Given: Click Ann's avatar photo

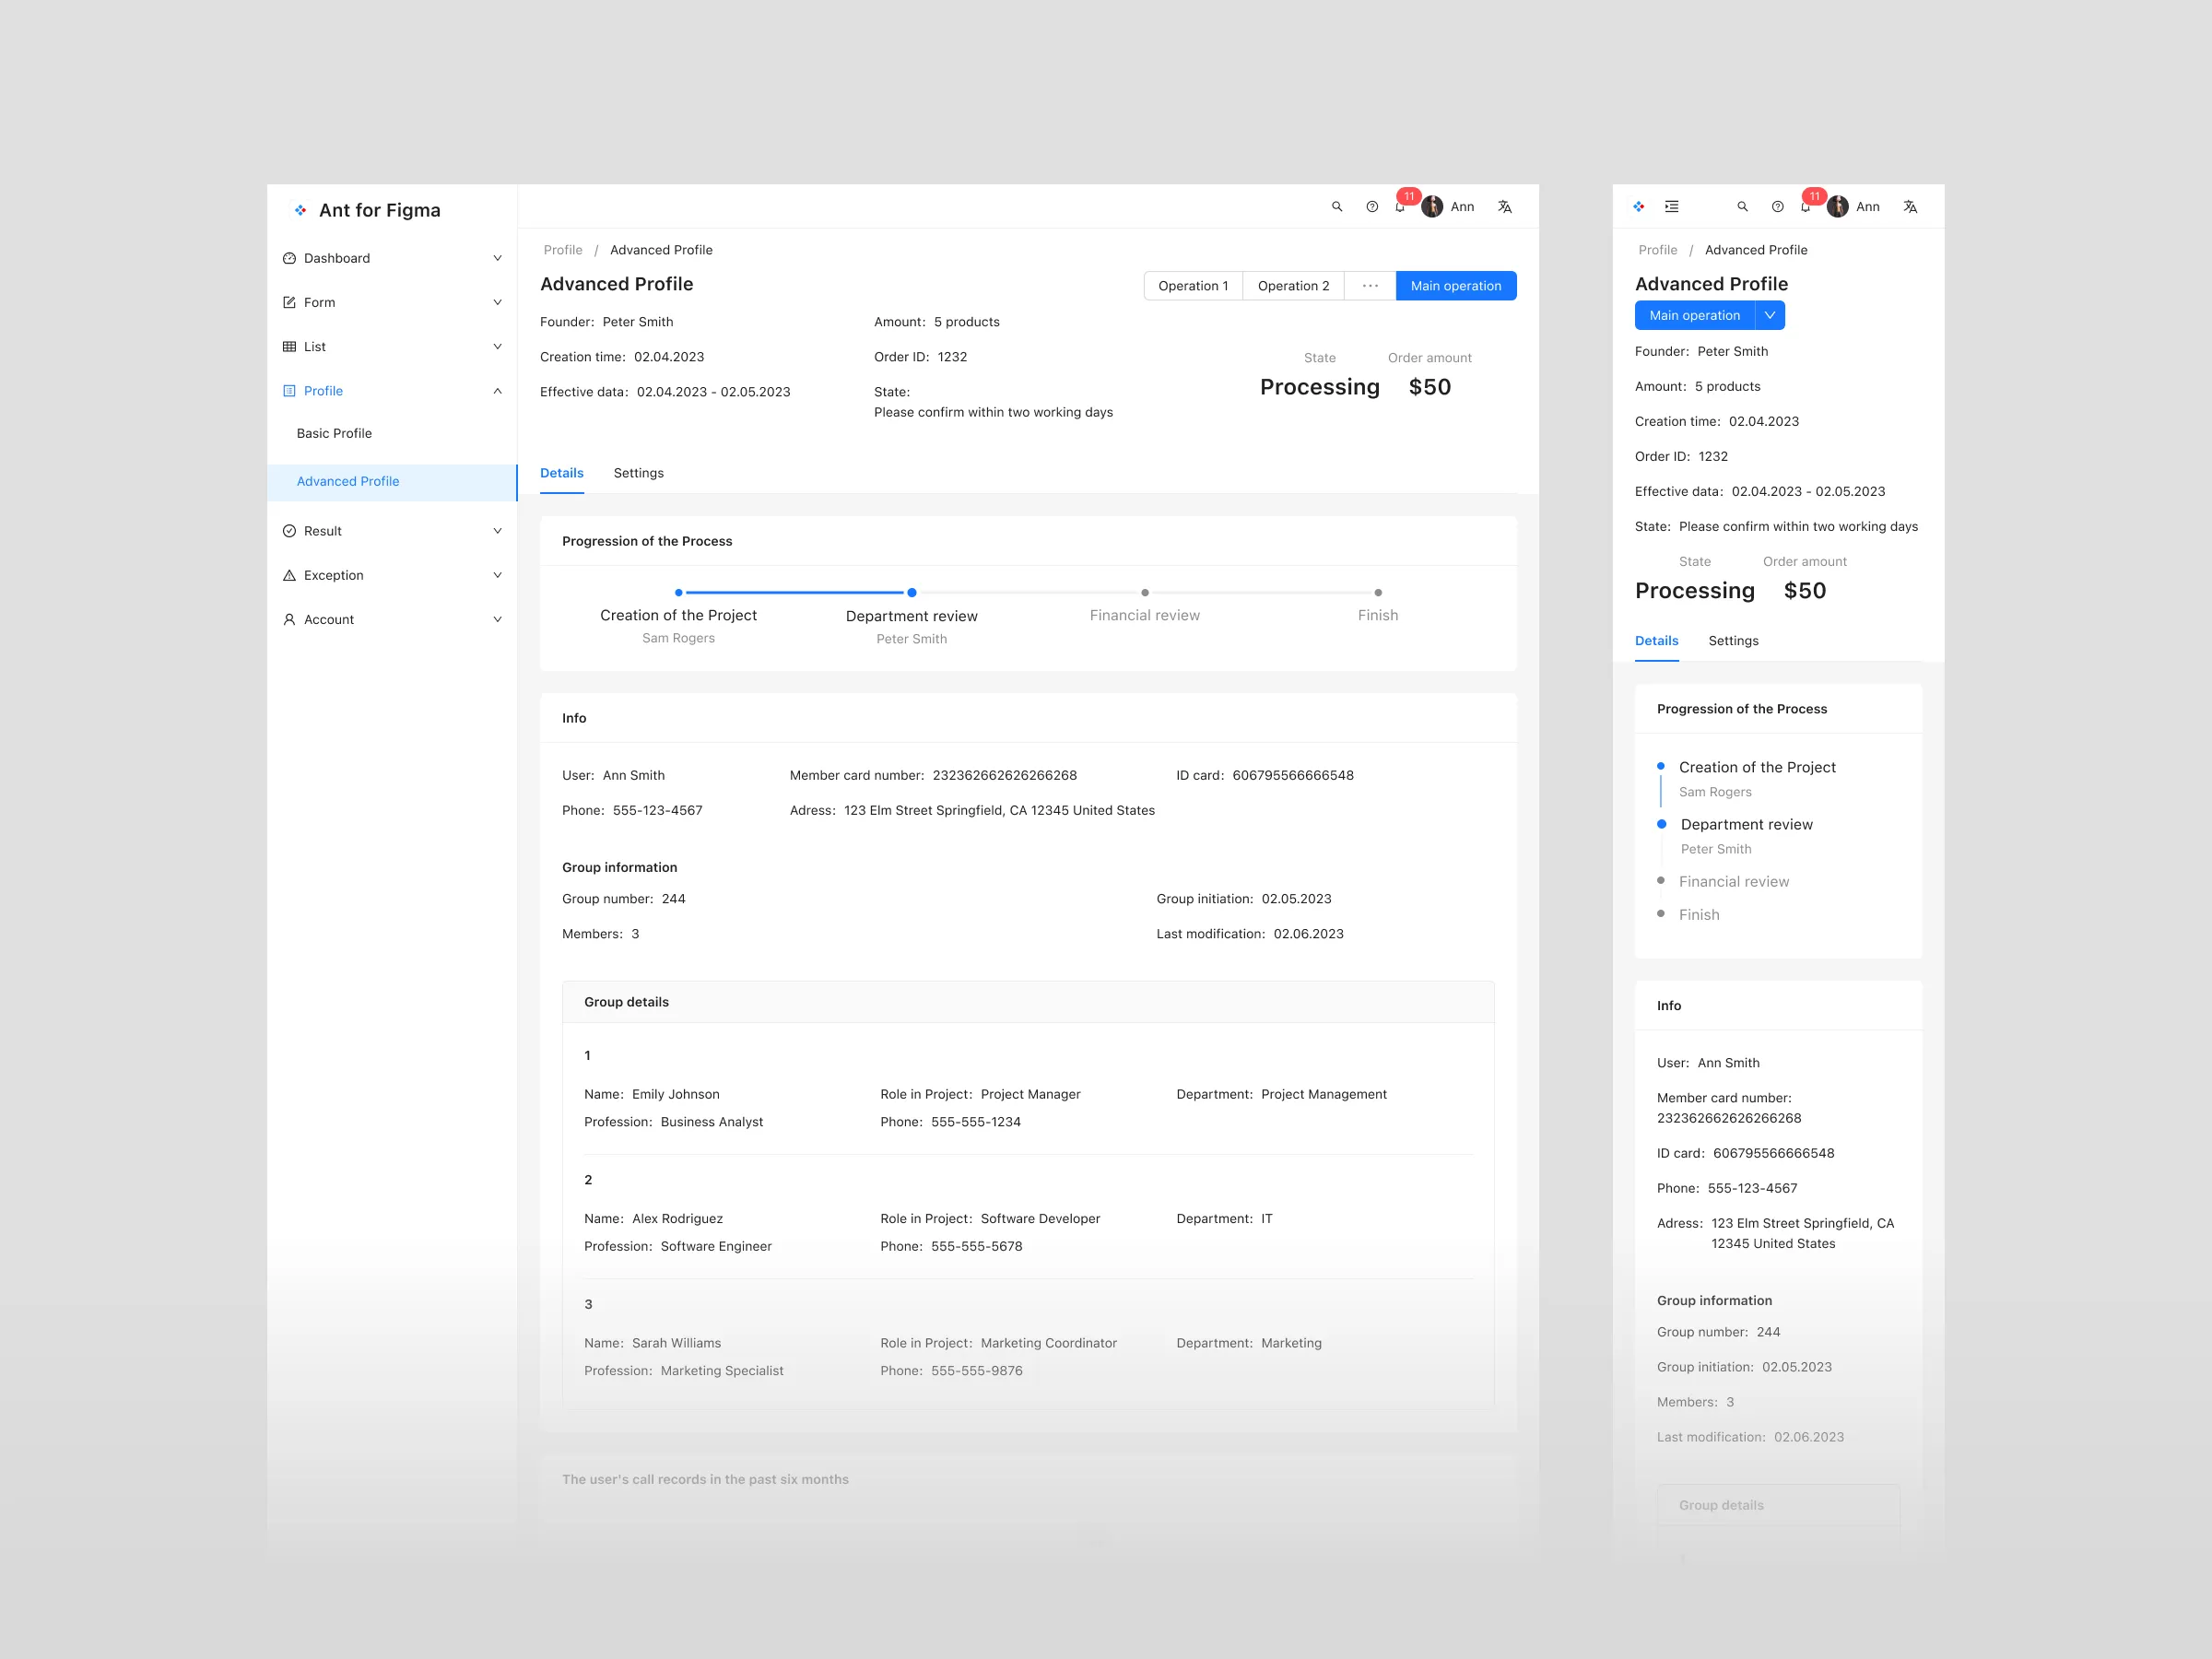Looking at the screenshot, I should coord(1432,206).
